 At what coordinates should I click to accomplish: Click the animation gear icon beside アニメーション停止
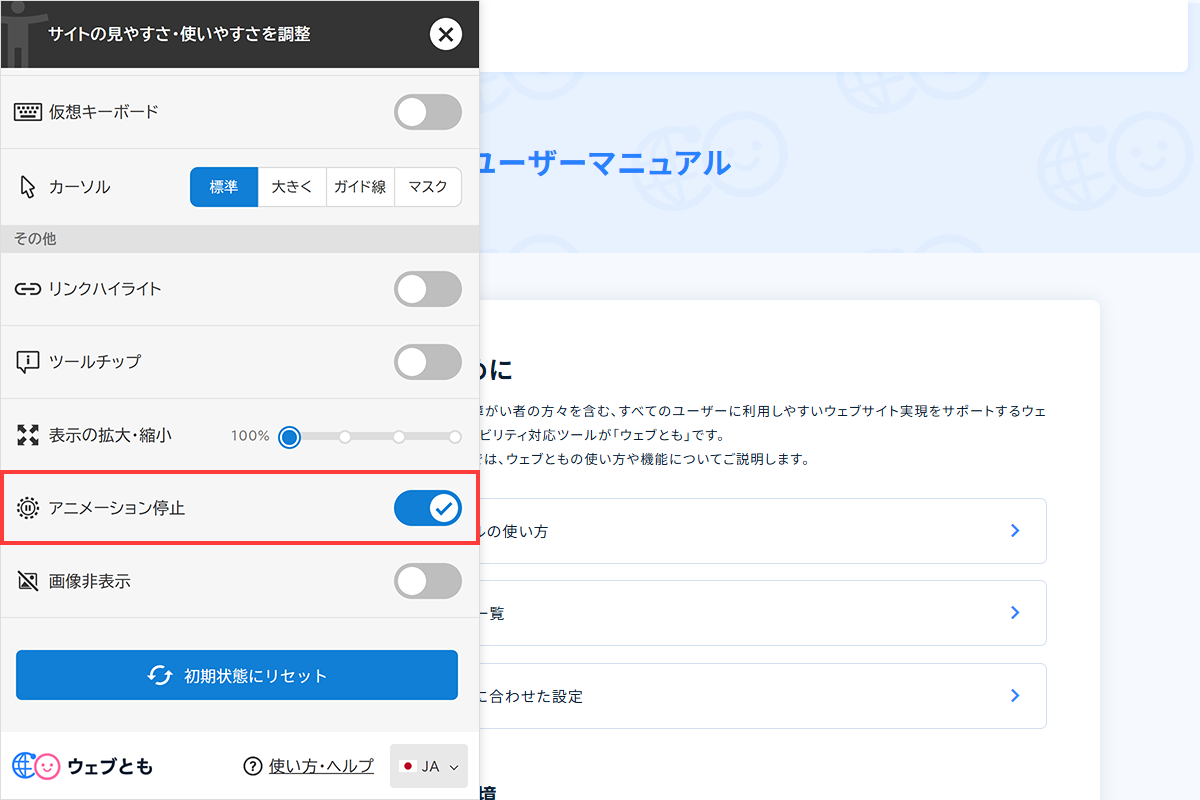[27, 508]
